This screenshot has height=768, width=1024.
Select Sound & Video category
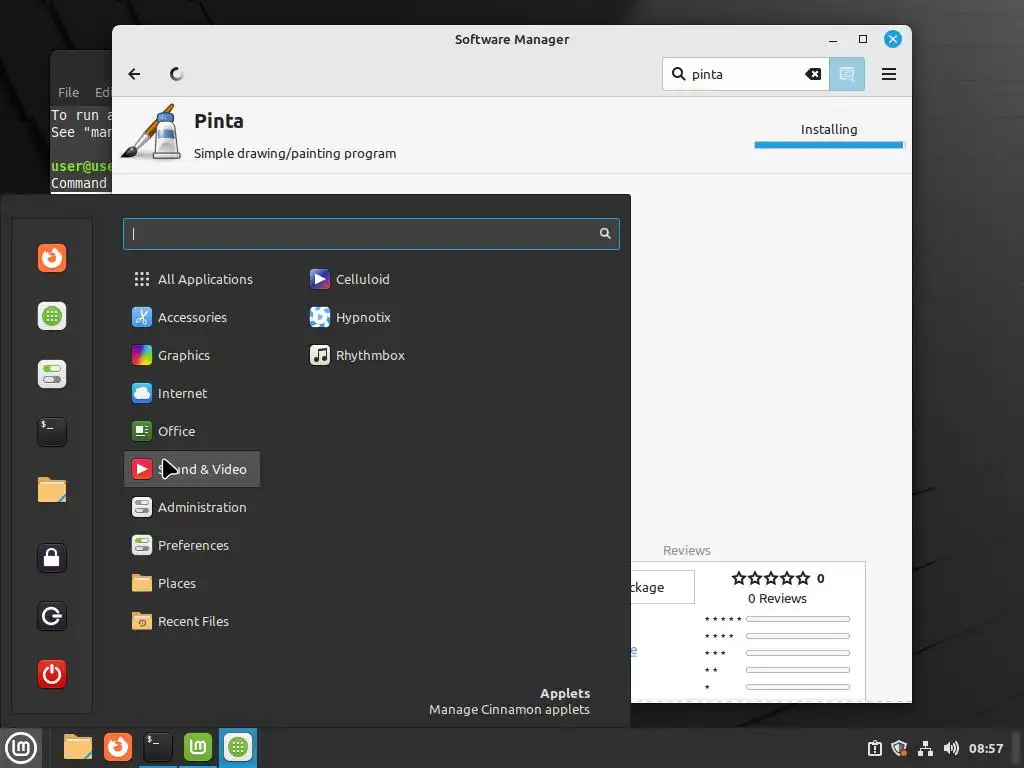pyautogui.click(x=192, y=469)
